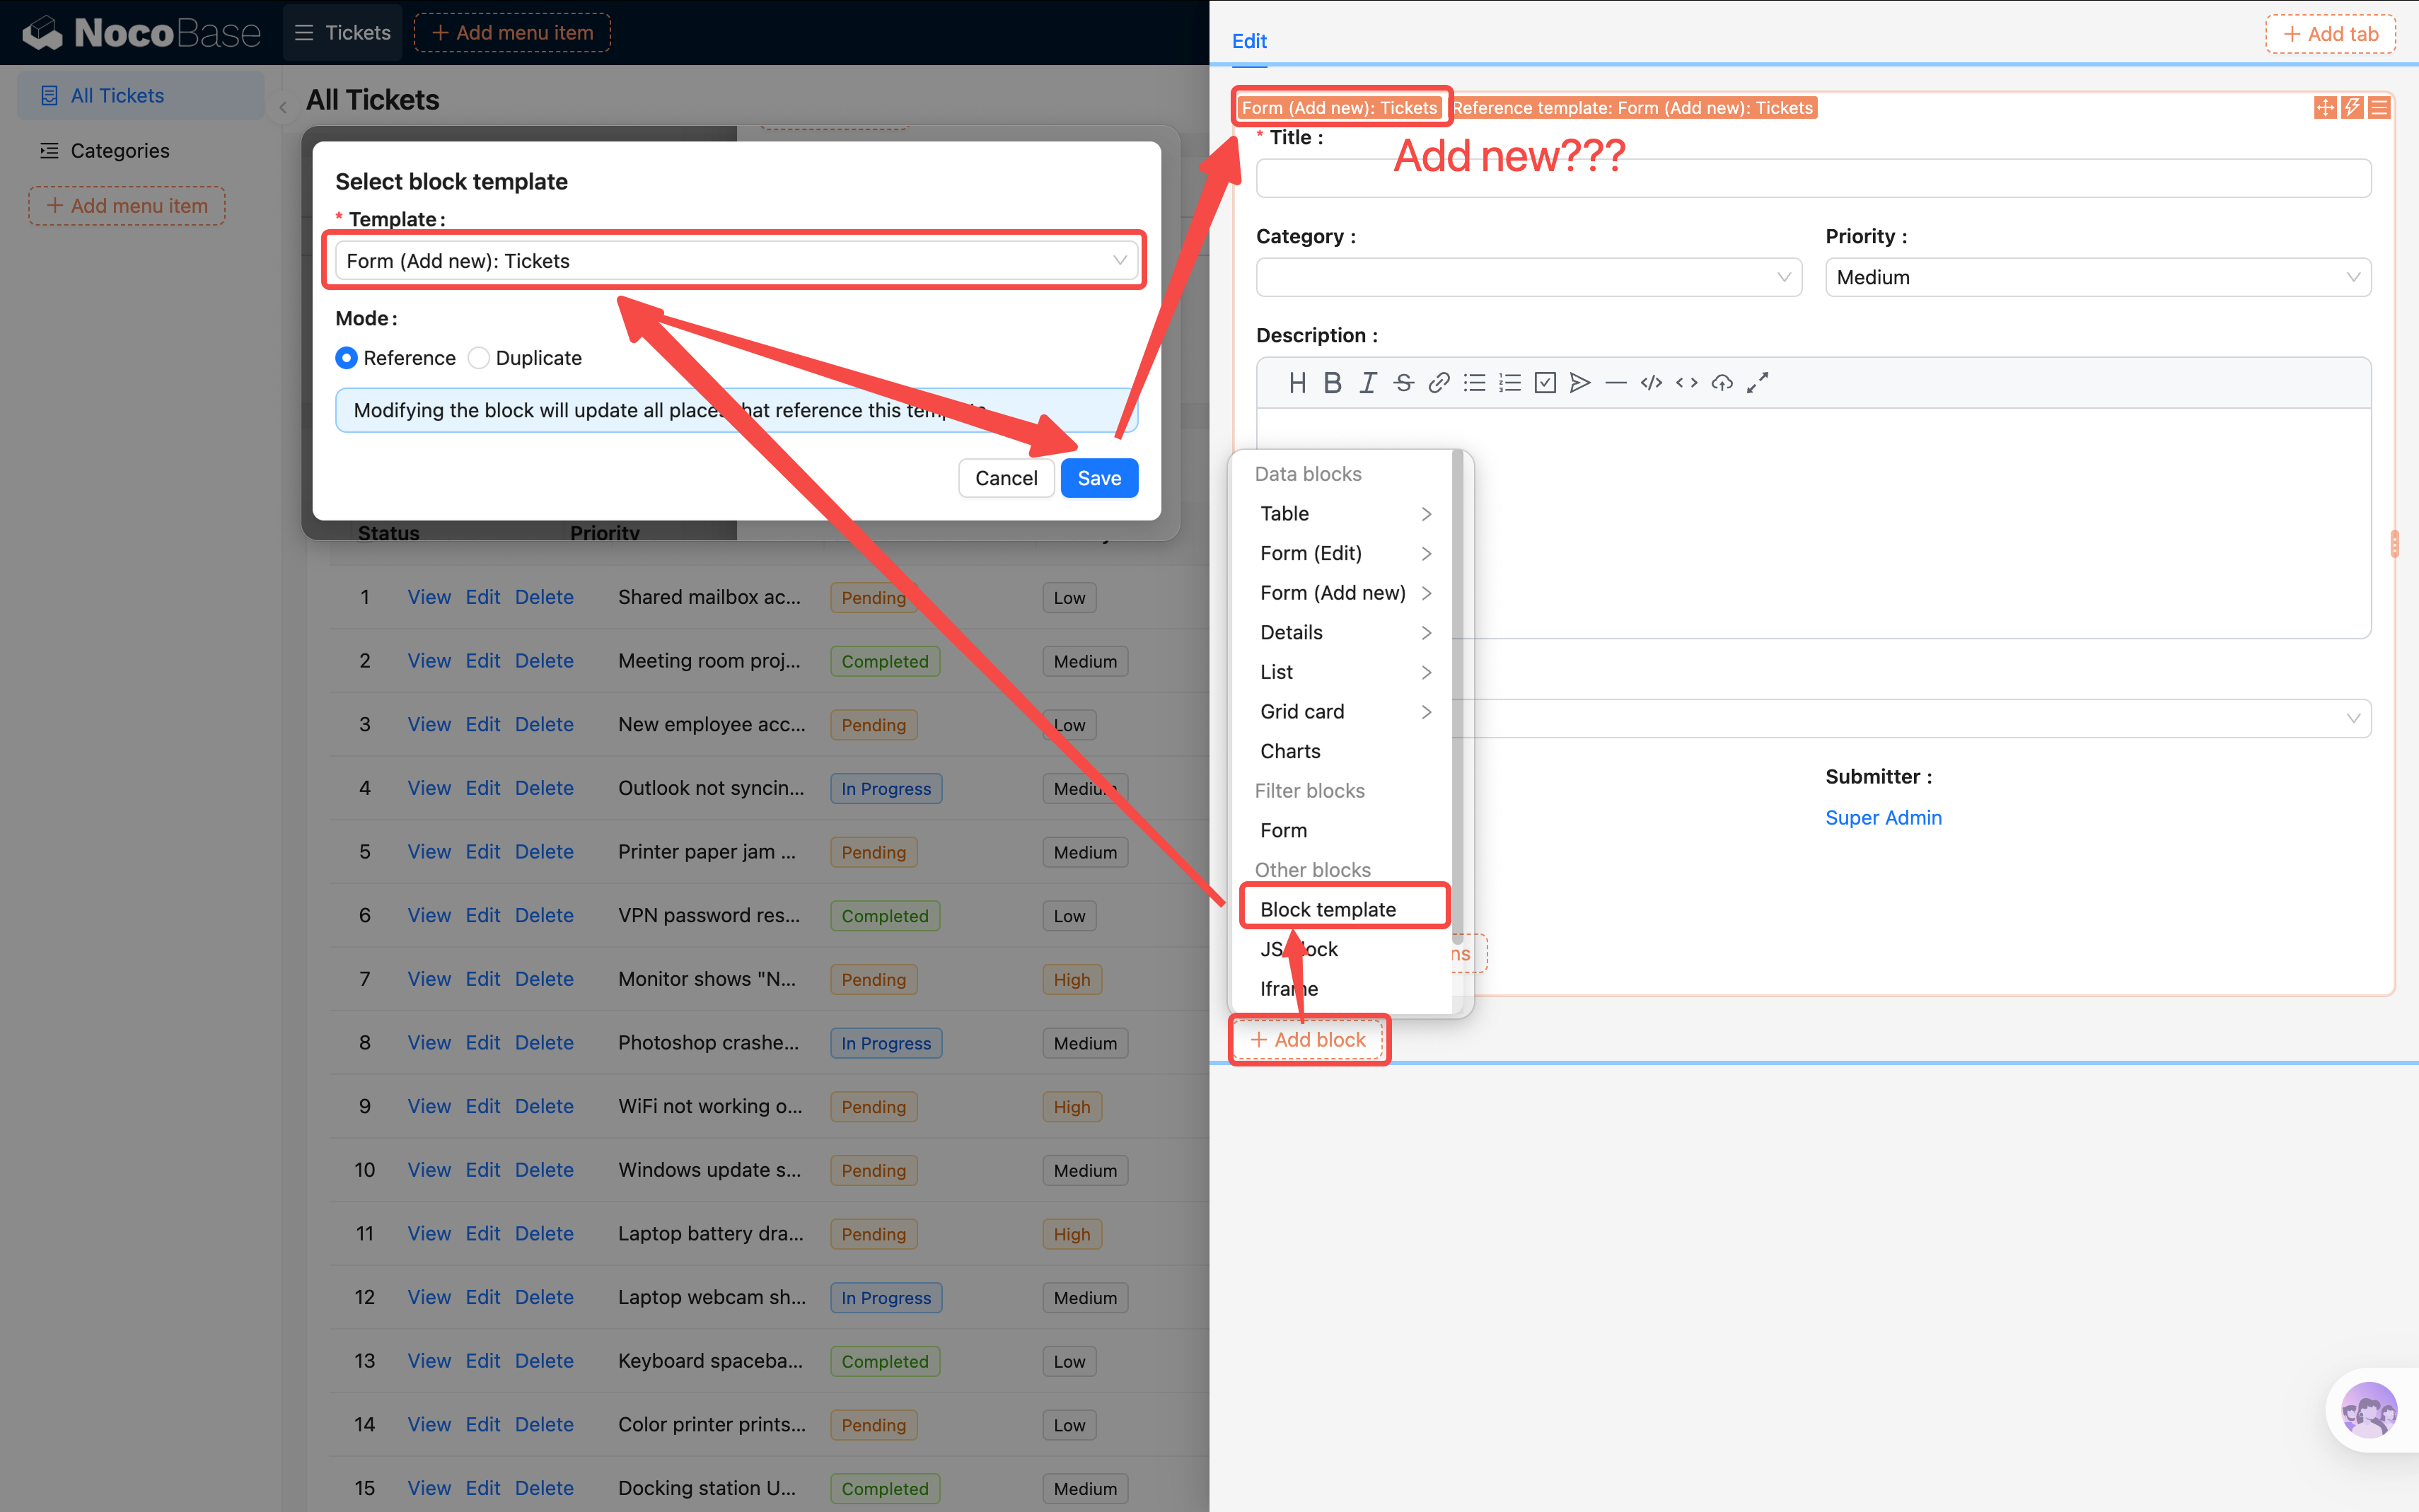Insert a task checkbox list in the editor

coord(1545,383)
